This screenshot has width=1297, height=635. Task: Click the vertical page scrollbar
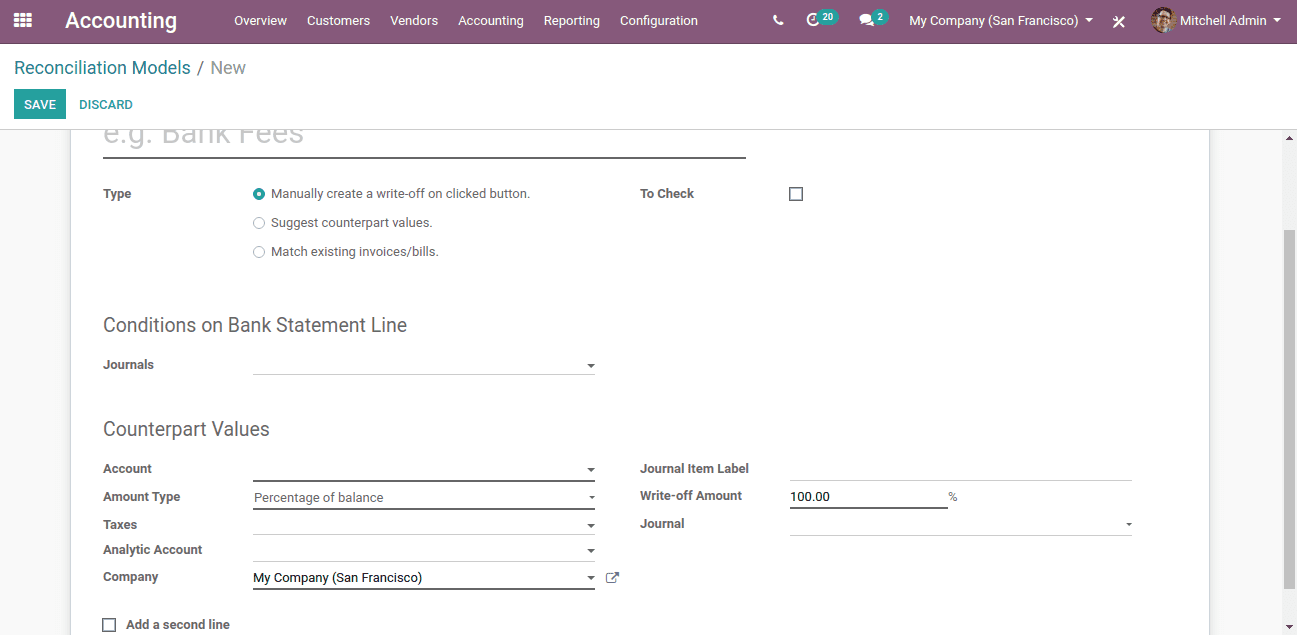coord(1289,408)
